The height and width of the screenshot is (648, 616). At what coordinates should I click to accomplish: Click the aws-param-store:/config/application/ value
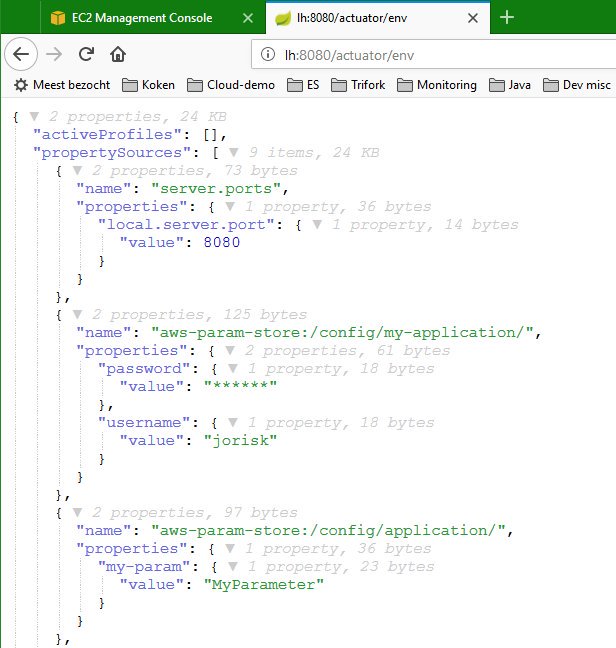[328, 531]
